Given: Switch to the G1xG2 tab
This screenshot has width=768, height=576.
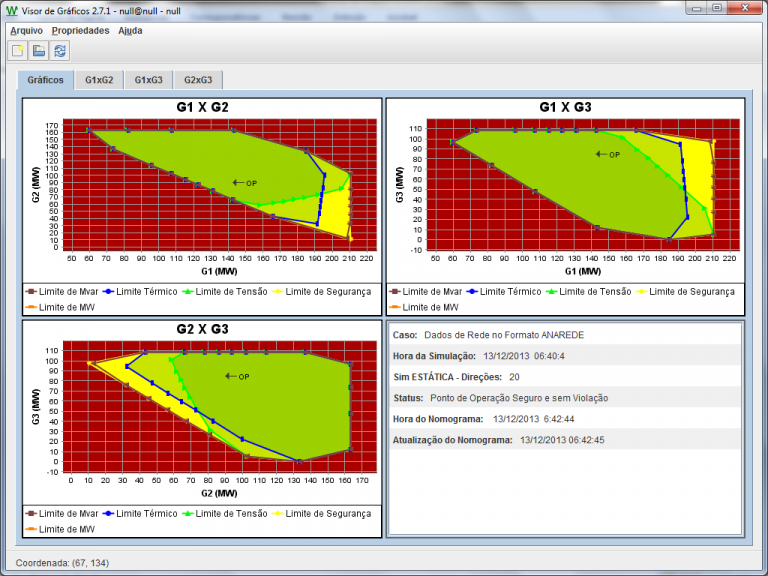Looking at the screenshot, I should 99,80.
